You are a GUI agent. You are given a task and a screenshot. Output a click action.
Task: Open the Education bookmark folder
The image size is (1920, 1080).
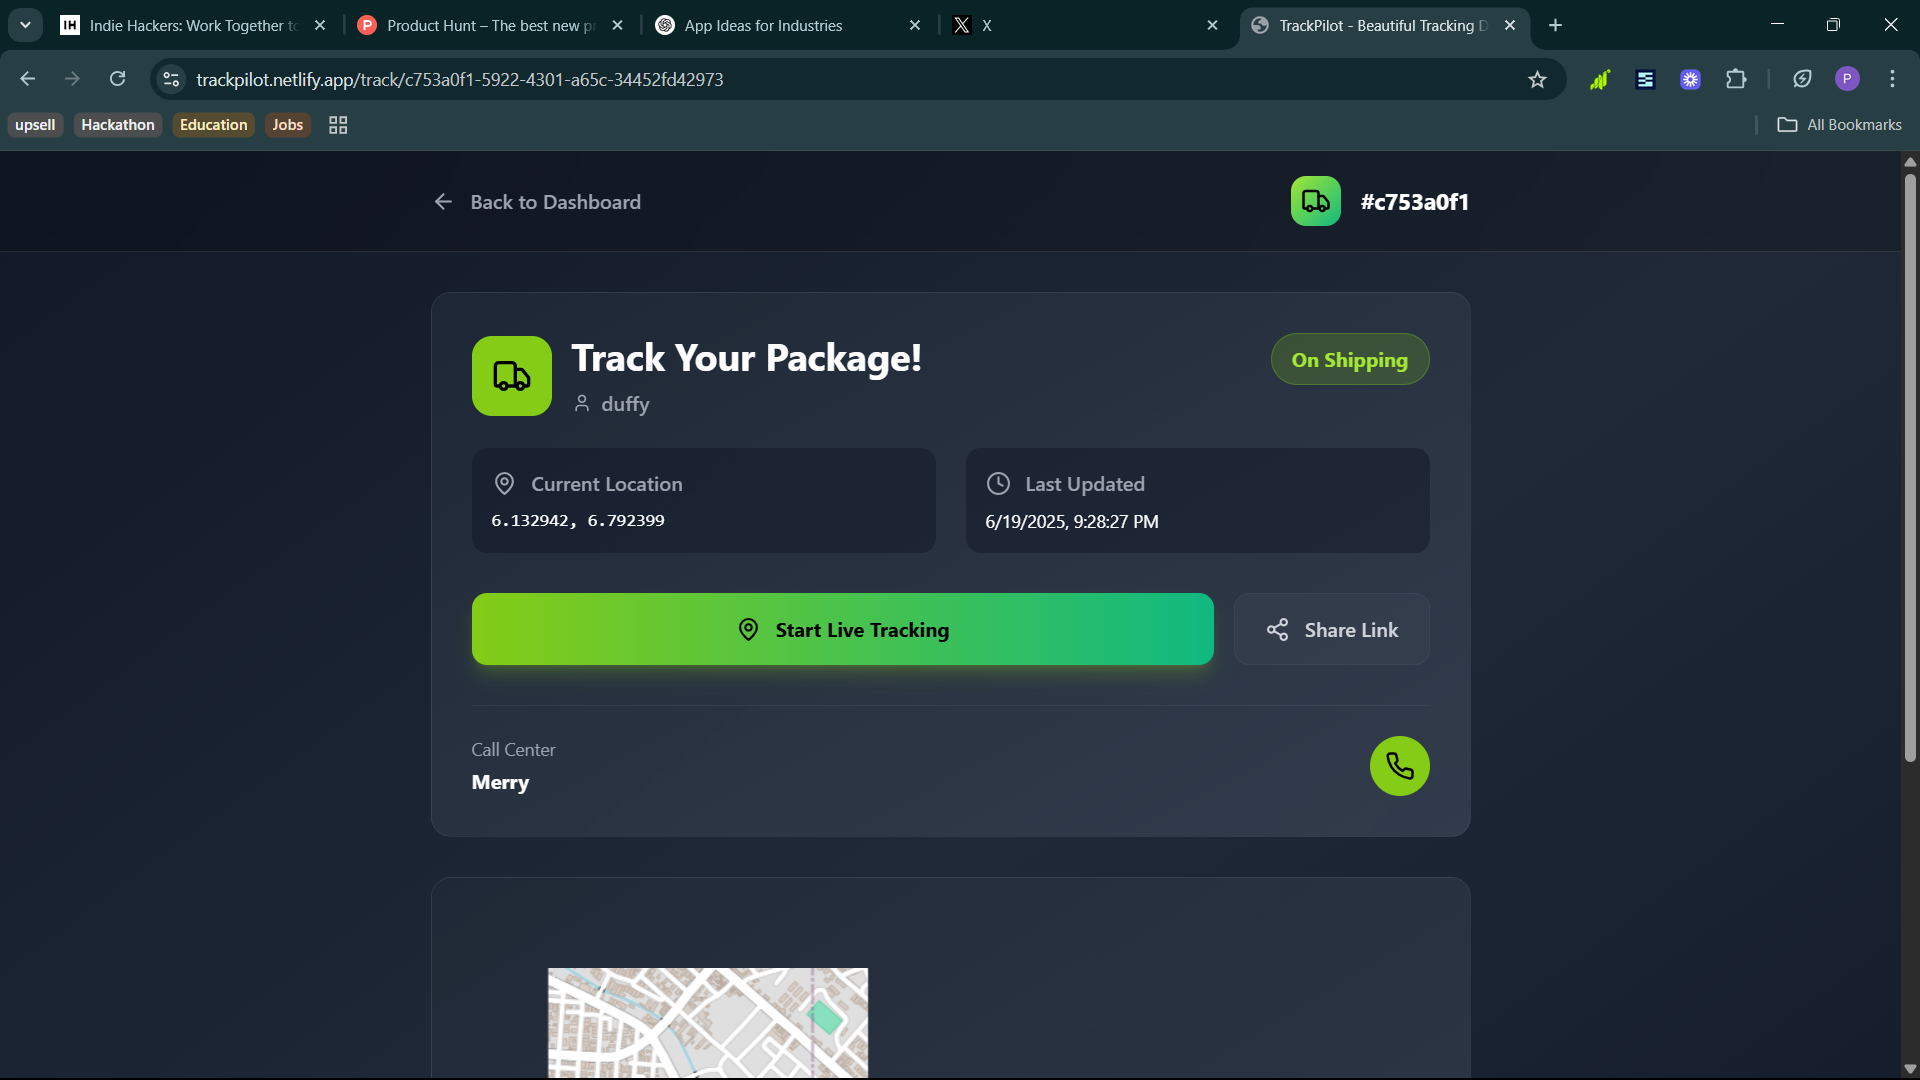tap(213, 125)
